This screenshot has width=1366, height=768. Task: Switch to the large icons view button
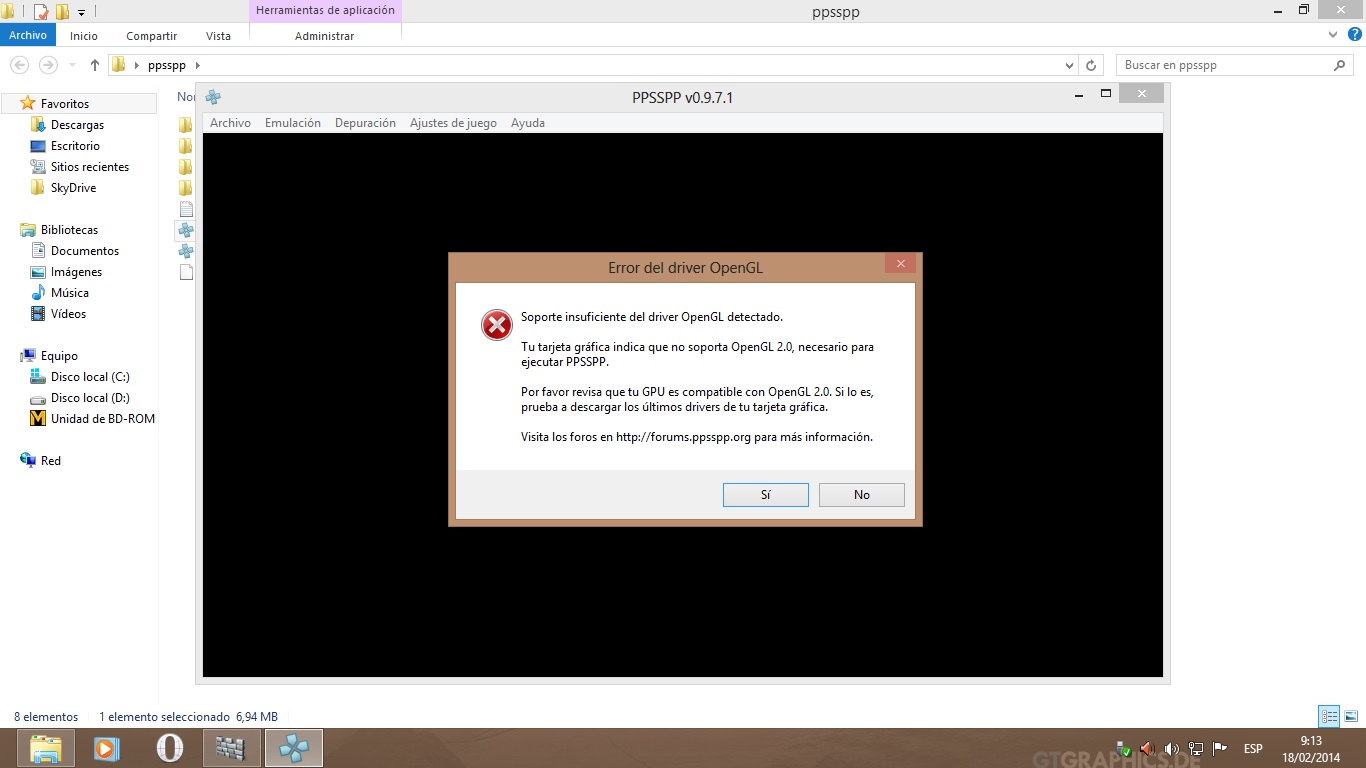click(x=1350, y=716)
